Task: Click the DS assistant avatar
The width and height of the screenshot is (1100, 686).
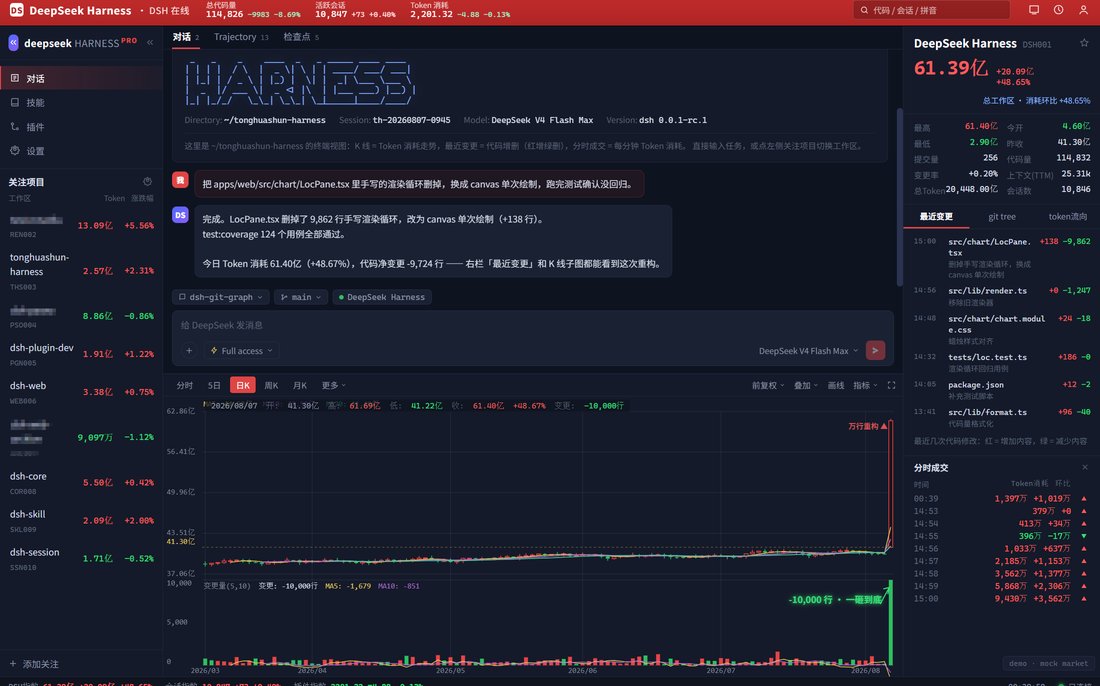Action: [180, 215]
